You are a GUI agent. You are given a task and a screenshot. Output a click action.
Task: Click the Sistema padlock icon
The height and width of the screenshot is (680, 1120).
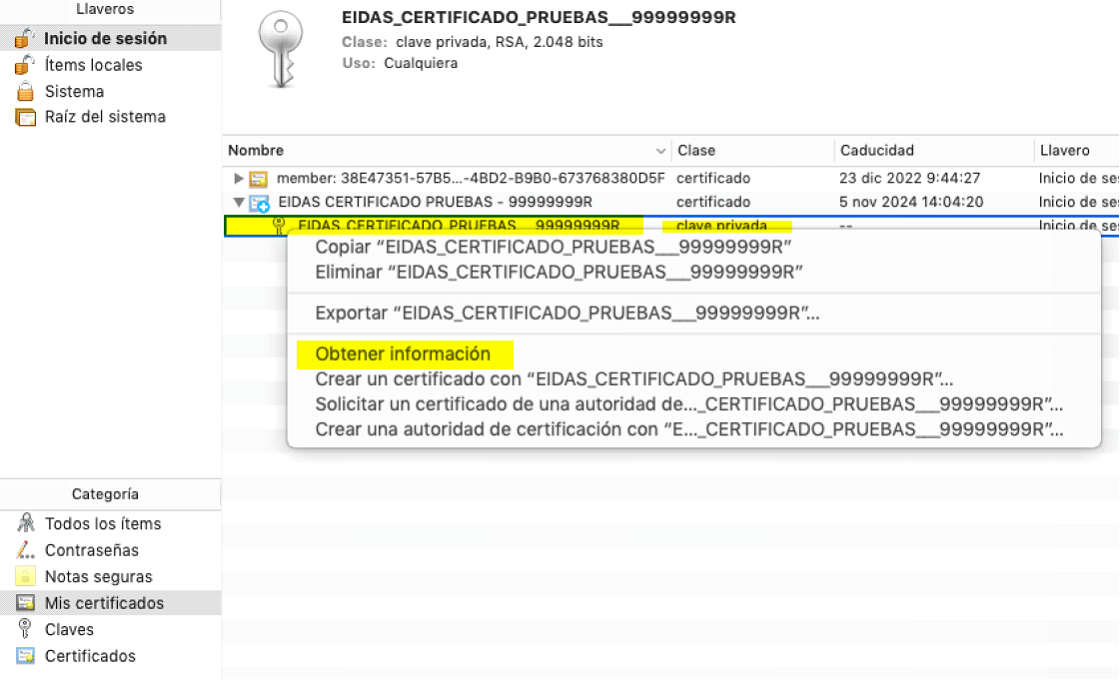pos(25,91)
